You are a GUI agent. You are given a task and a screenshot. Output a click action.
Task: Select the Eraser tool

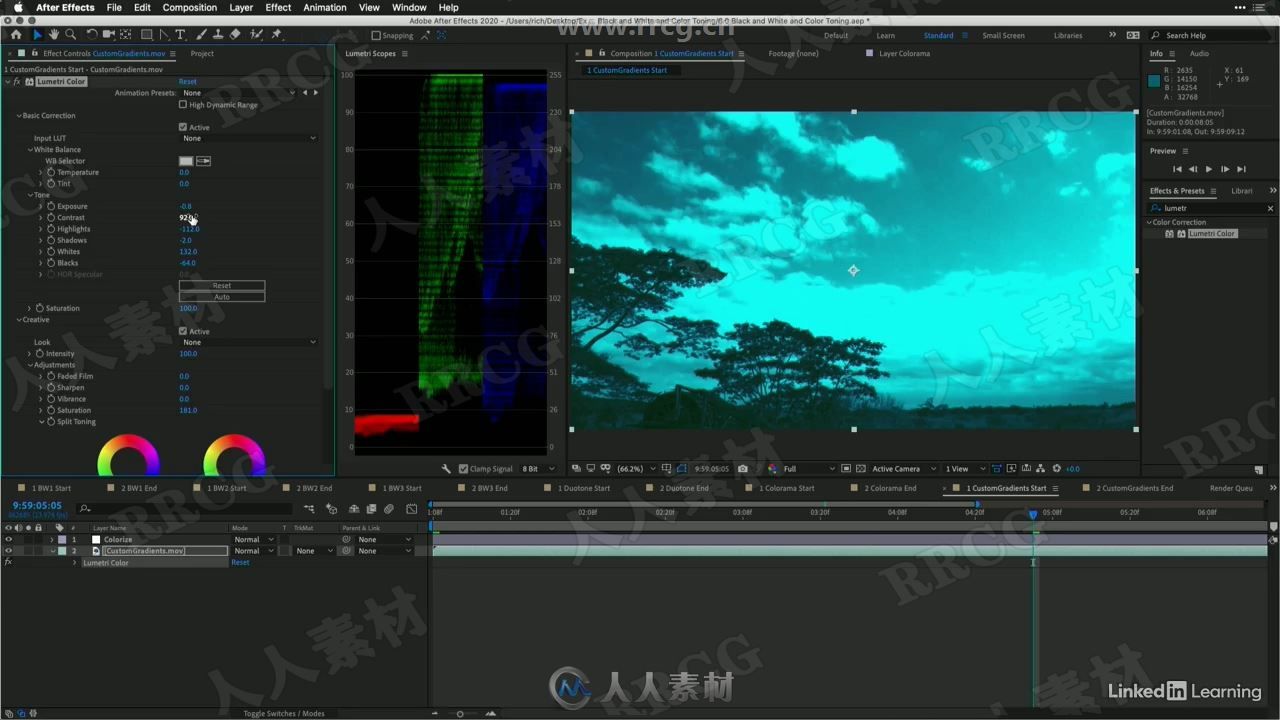tap(235, 34)
